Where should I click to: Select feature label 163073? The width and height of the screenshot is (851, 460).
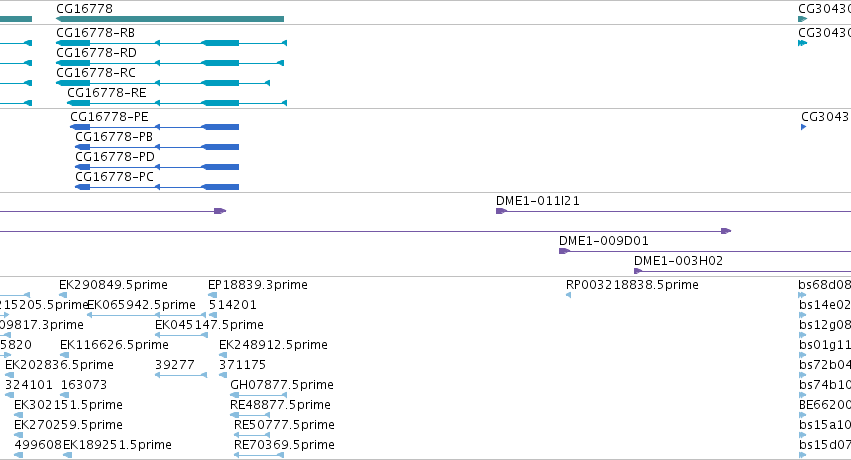point(84,385)
